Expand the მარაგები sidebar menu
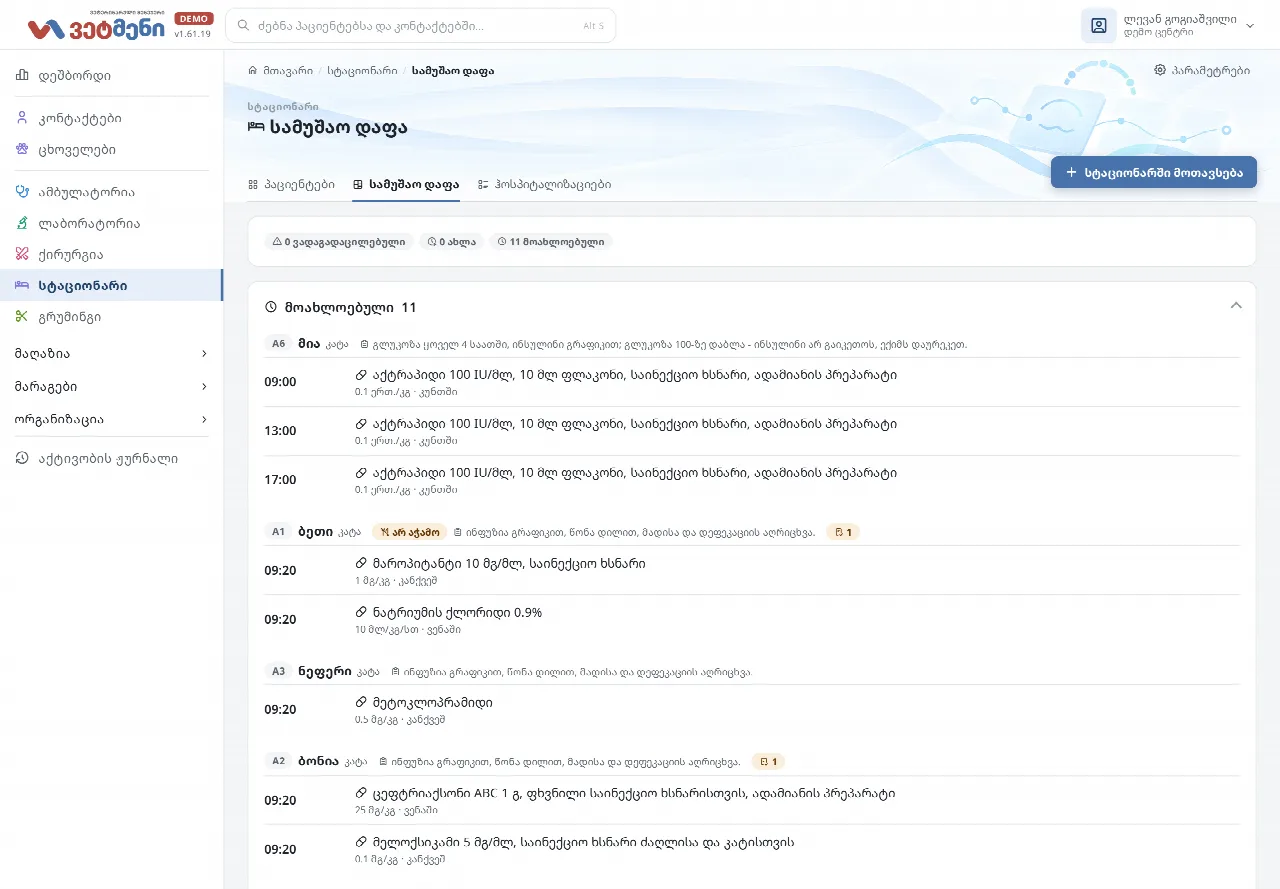Image resolution: width=1280 pixels, height=889 pixels. point(111,386)
